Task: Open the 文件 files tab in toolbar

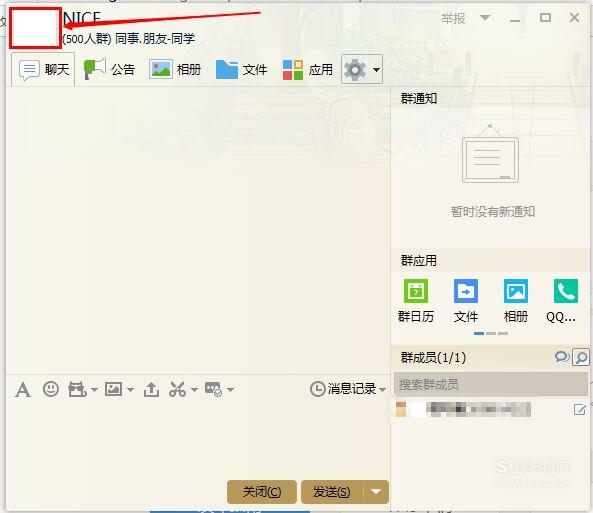Action: 241,70
